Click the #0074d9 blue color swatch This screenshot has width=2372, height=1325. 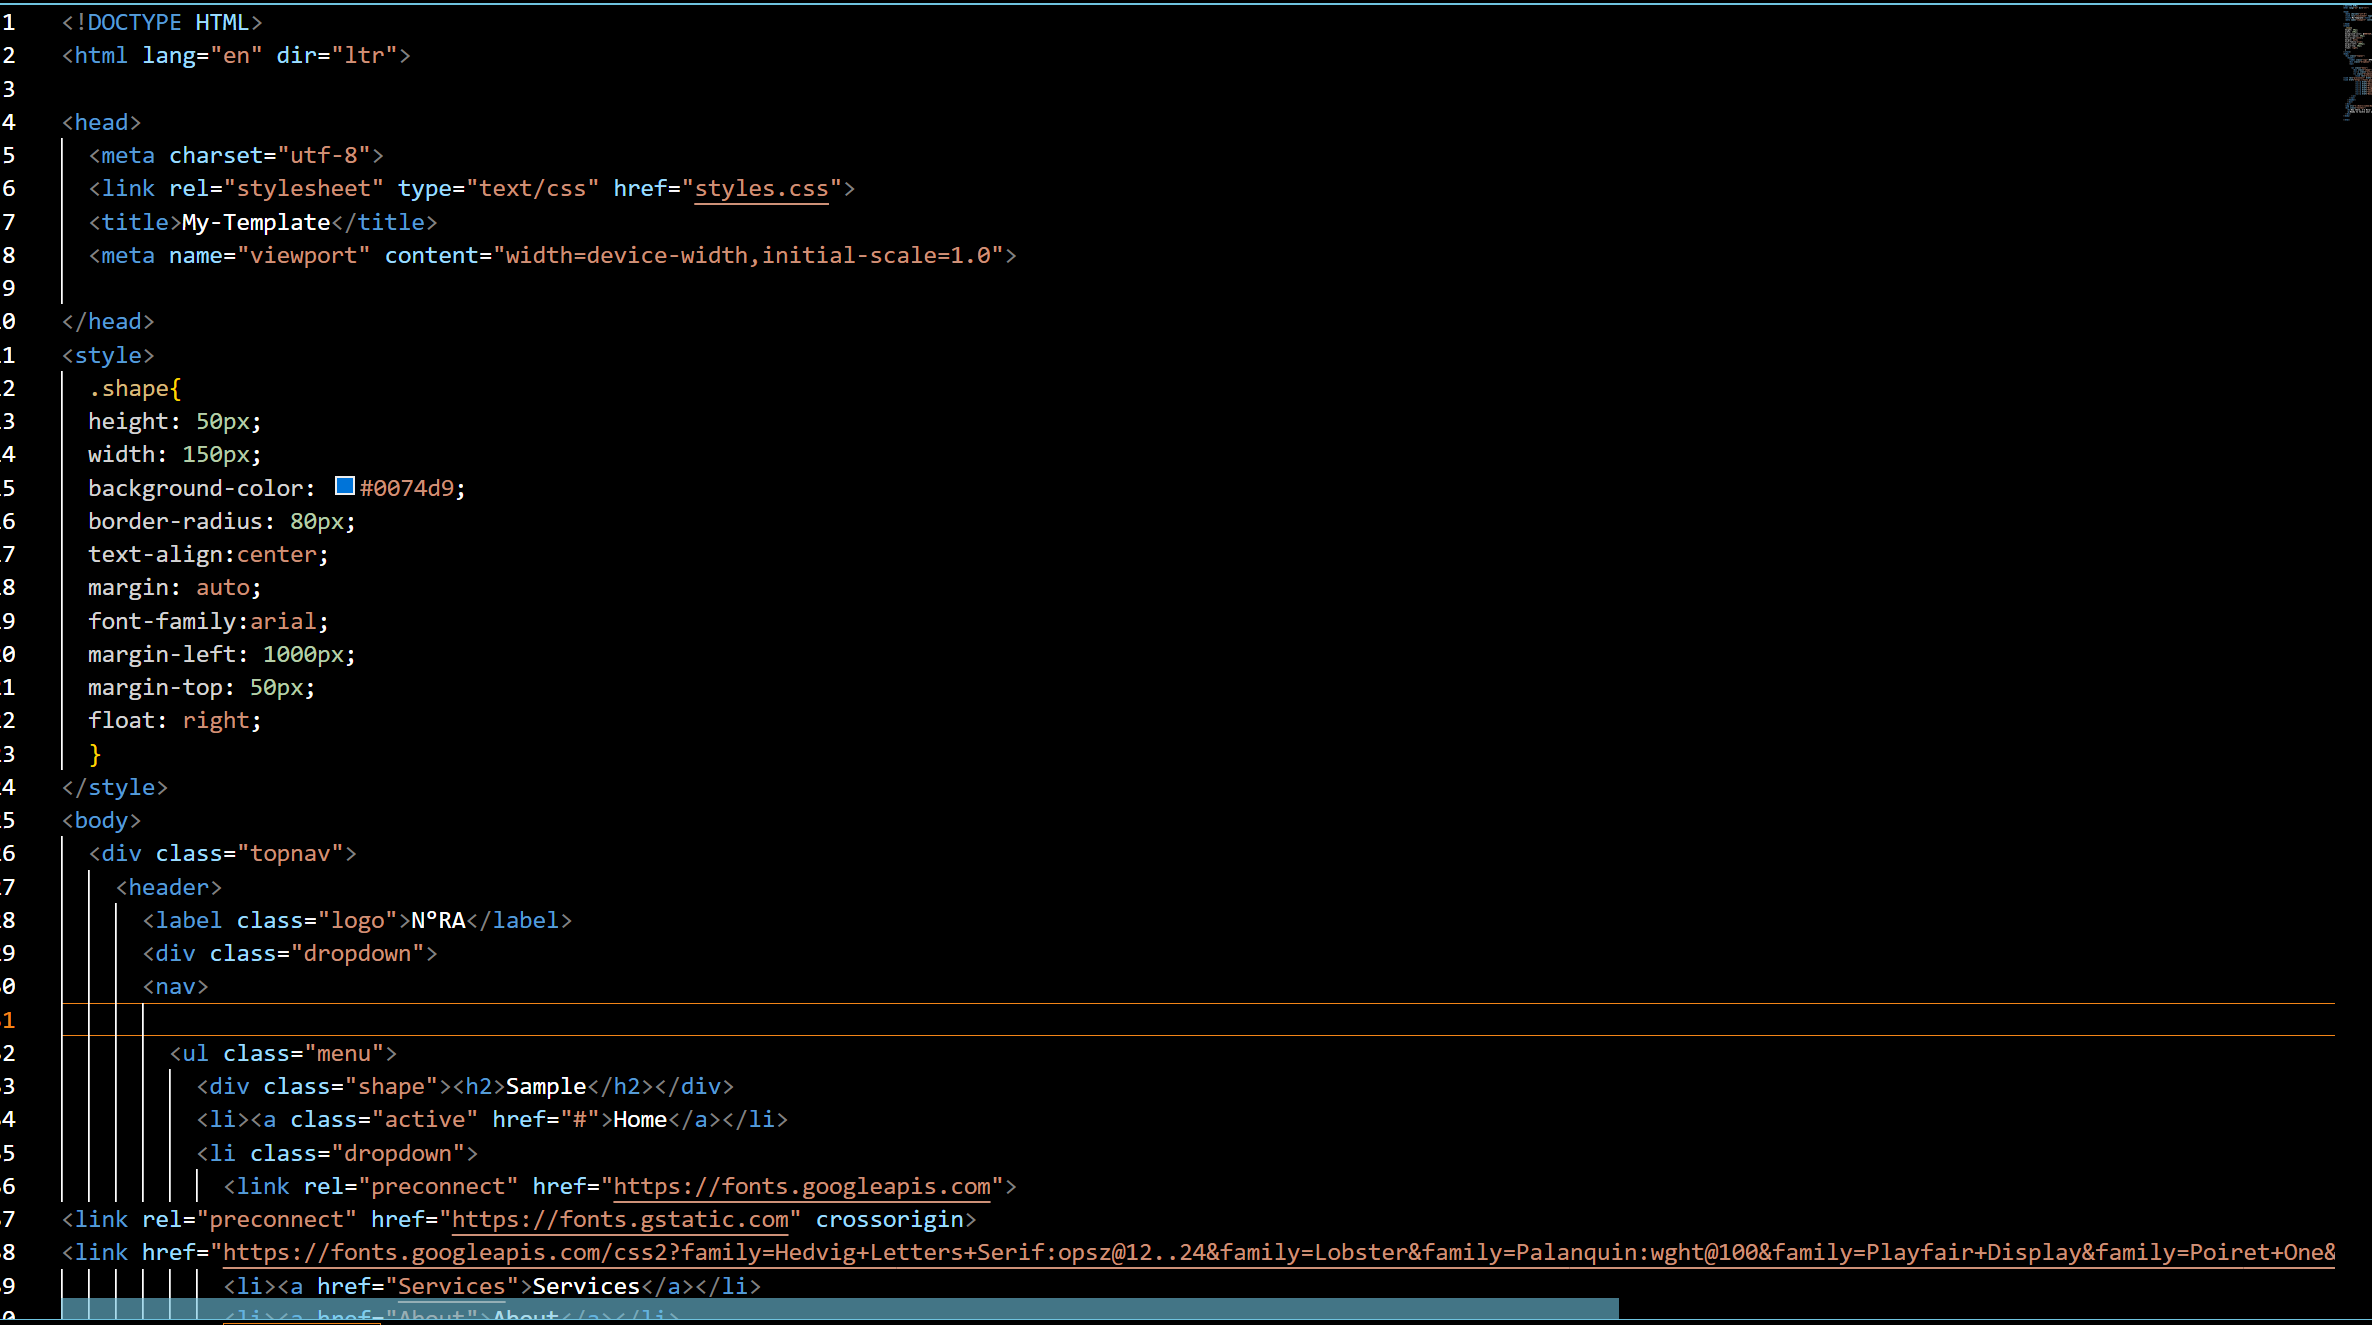tap(345, 486)
